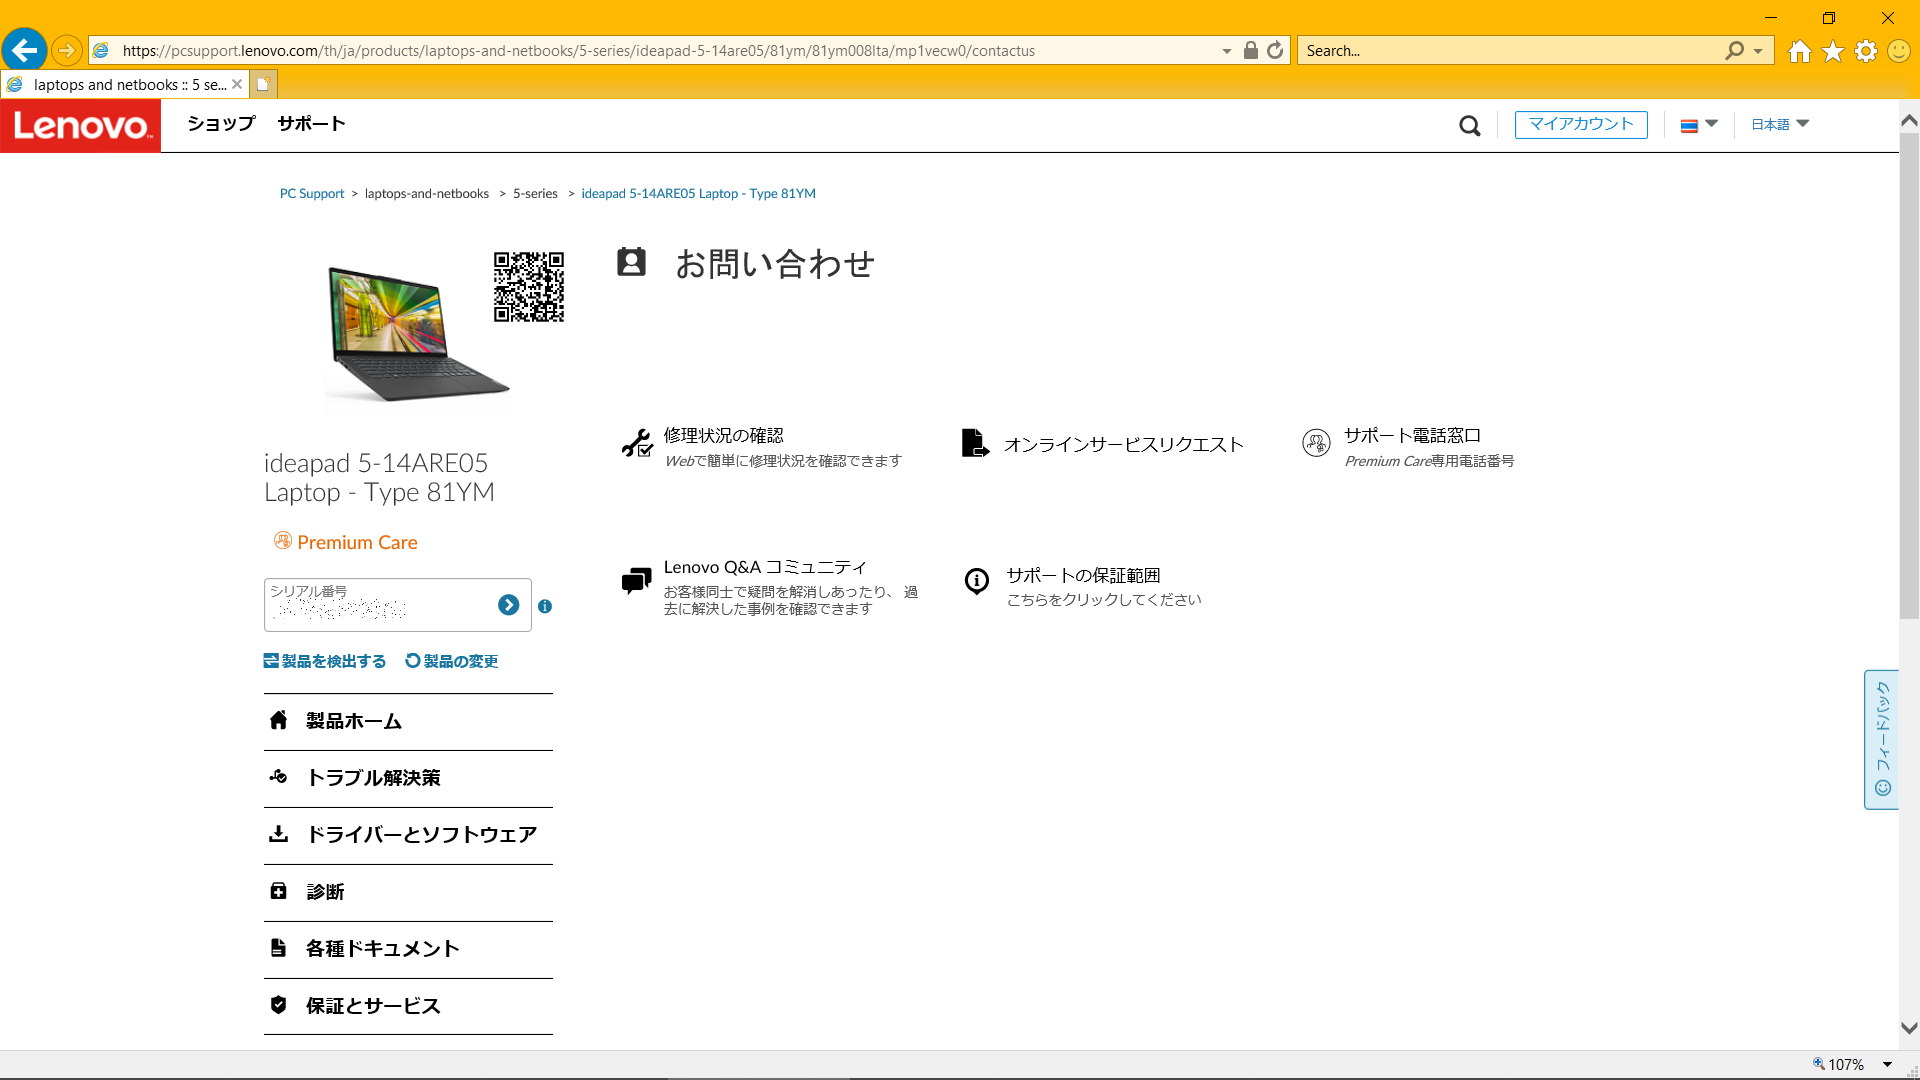Click the serial number info icon
This screenshot has height=1080, width=1920.
click(545, 606)
